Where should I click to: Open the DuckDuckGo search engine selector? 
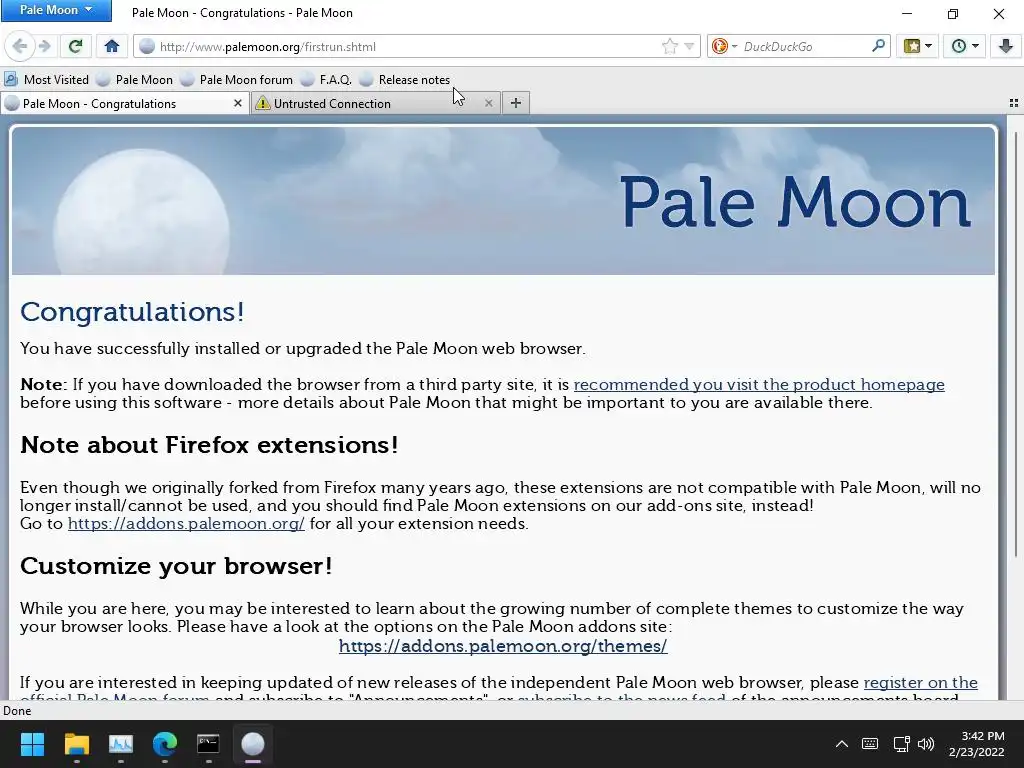[724, 46]
